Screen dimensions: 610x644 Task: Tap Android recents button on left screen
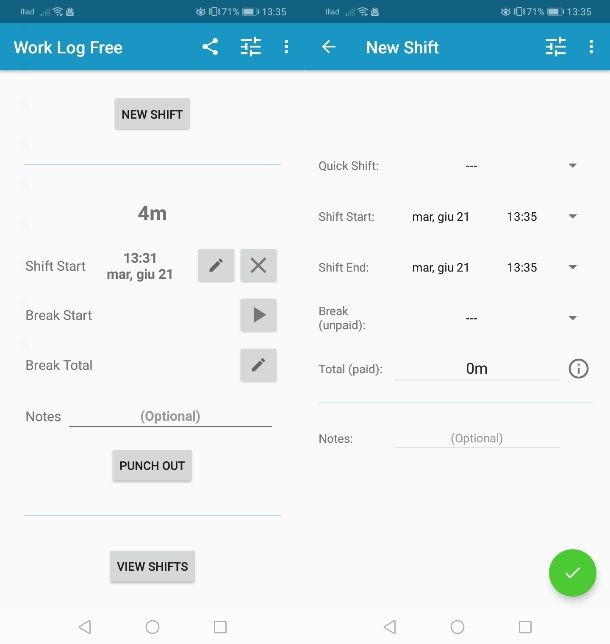click(220, 627)
